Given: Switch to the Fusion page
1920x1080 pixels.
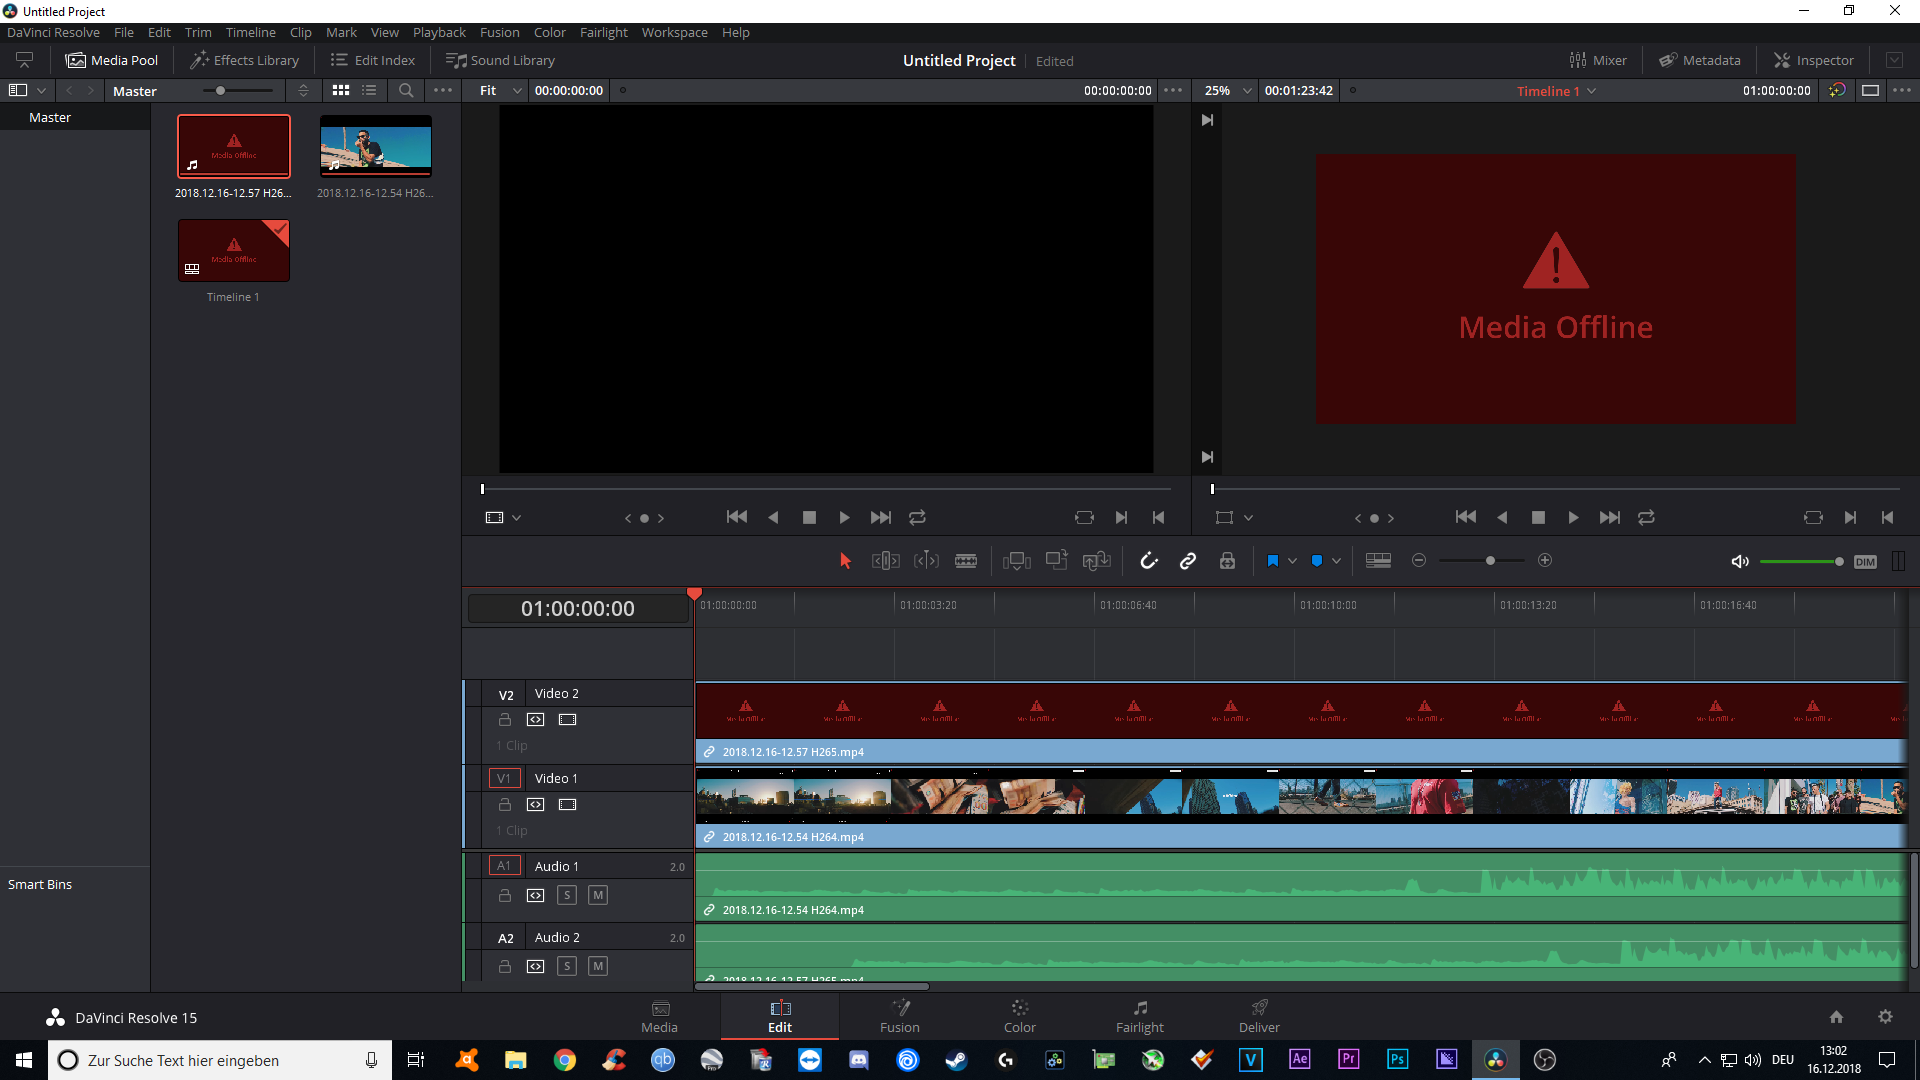Looking at the screenshot, I should (x=899, y=1016).
